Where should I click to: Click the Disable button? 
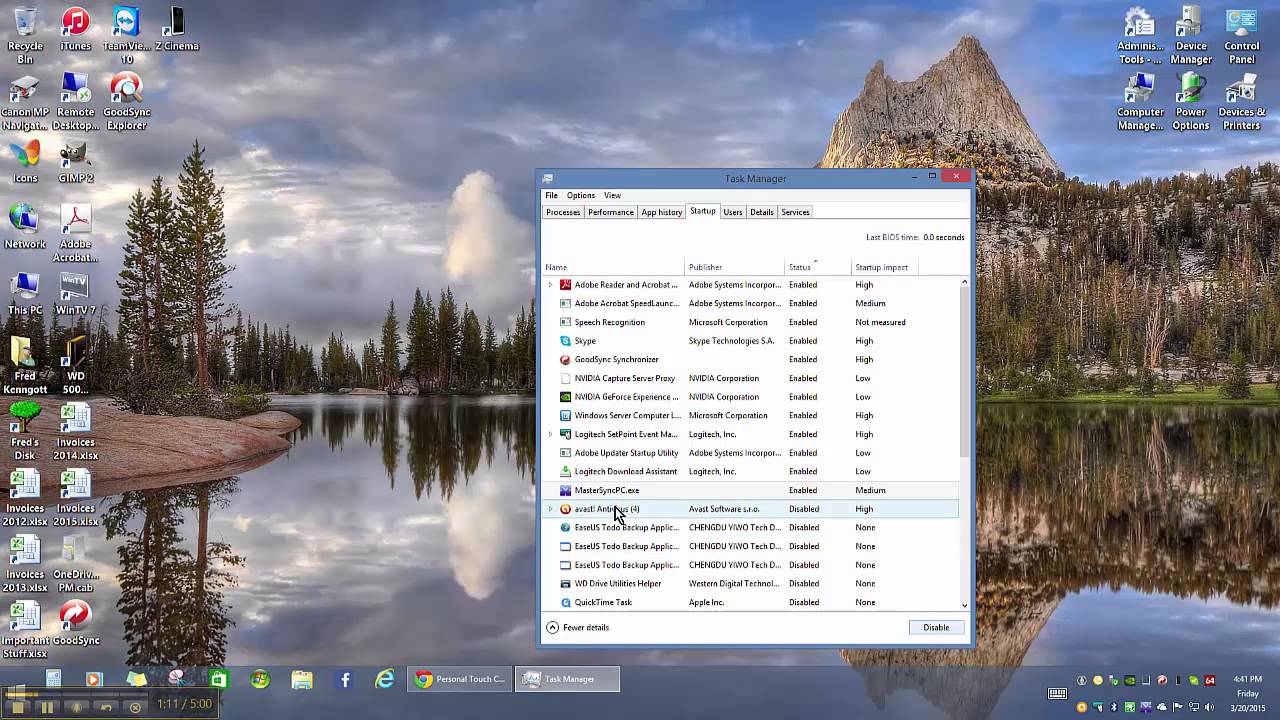(x=936, y=628)
